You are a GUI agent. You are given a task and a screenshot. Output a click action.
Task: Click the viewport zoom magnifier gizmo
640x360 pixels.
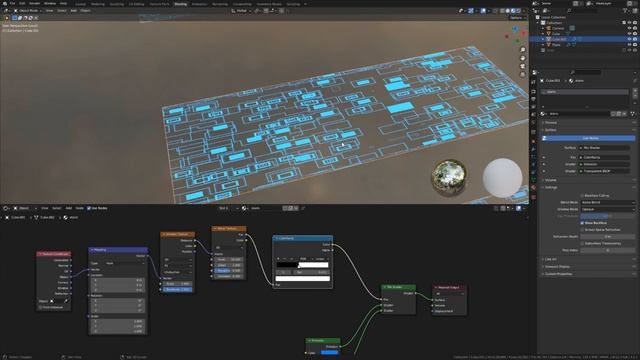click(522, 50)
